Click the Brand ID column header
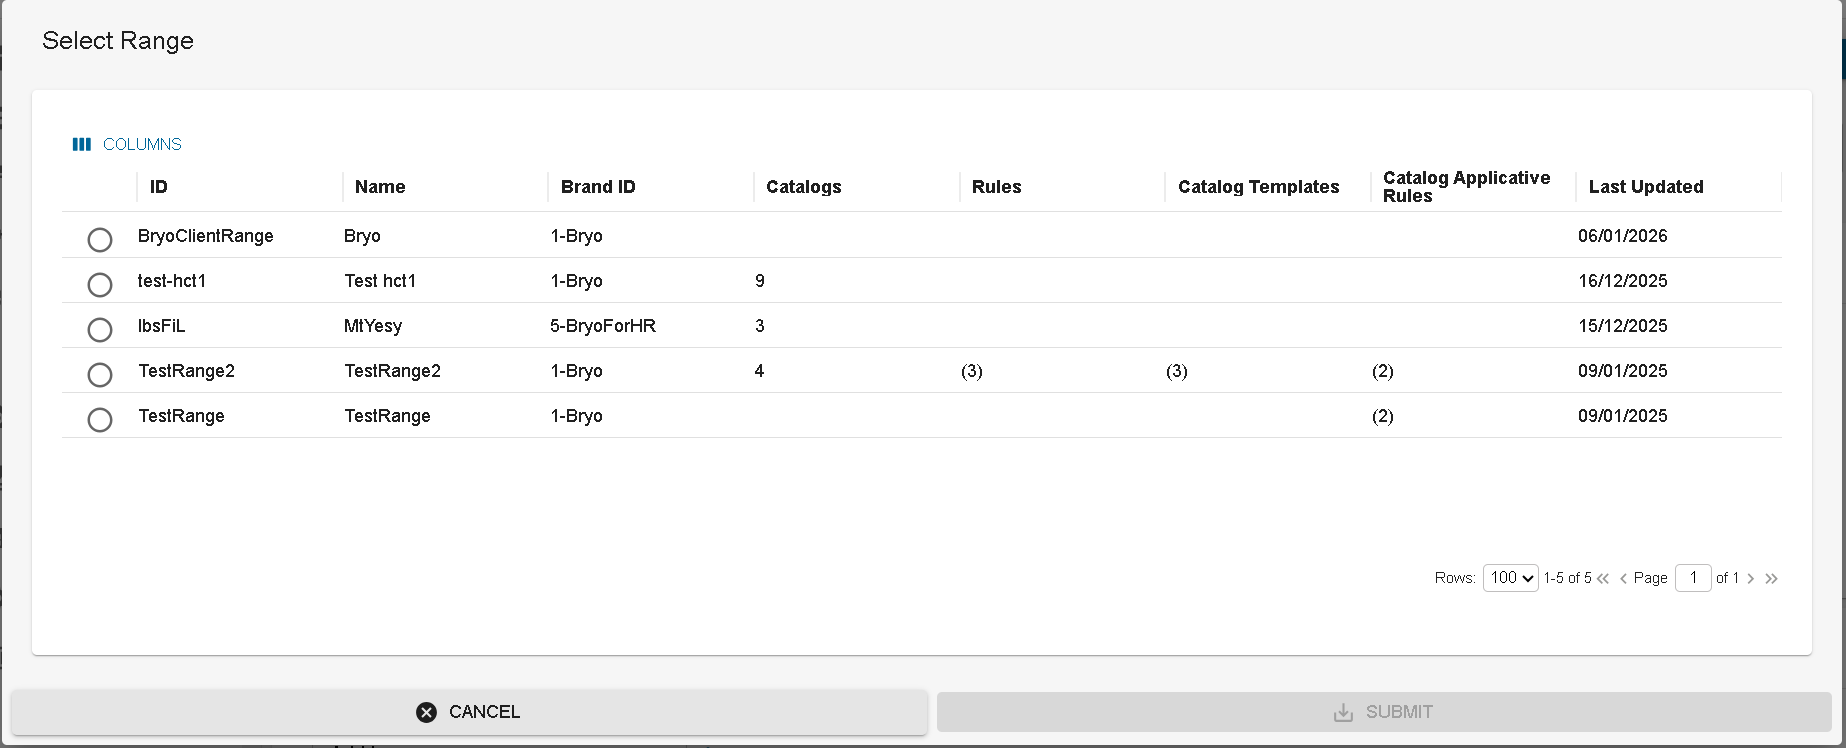This screenshot has height=748, width=1846. 597,187
